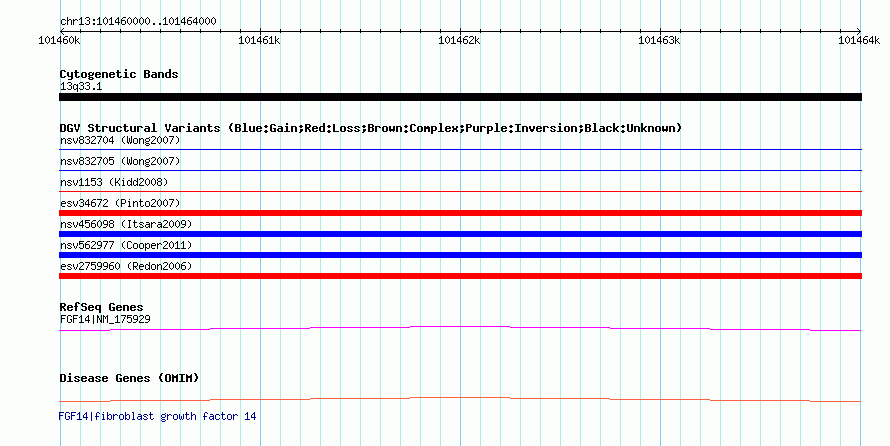The height and width of the screenshot is (446, 890).
Task: Select the 101464k ruler label
Action: click(x=859, y=40)
